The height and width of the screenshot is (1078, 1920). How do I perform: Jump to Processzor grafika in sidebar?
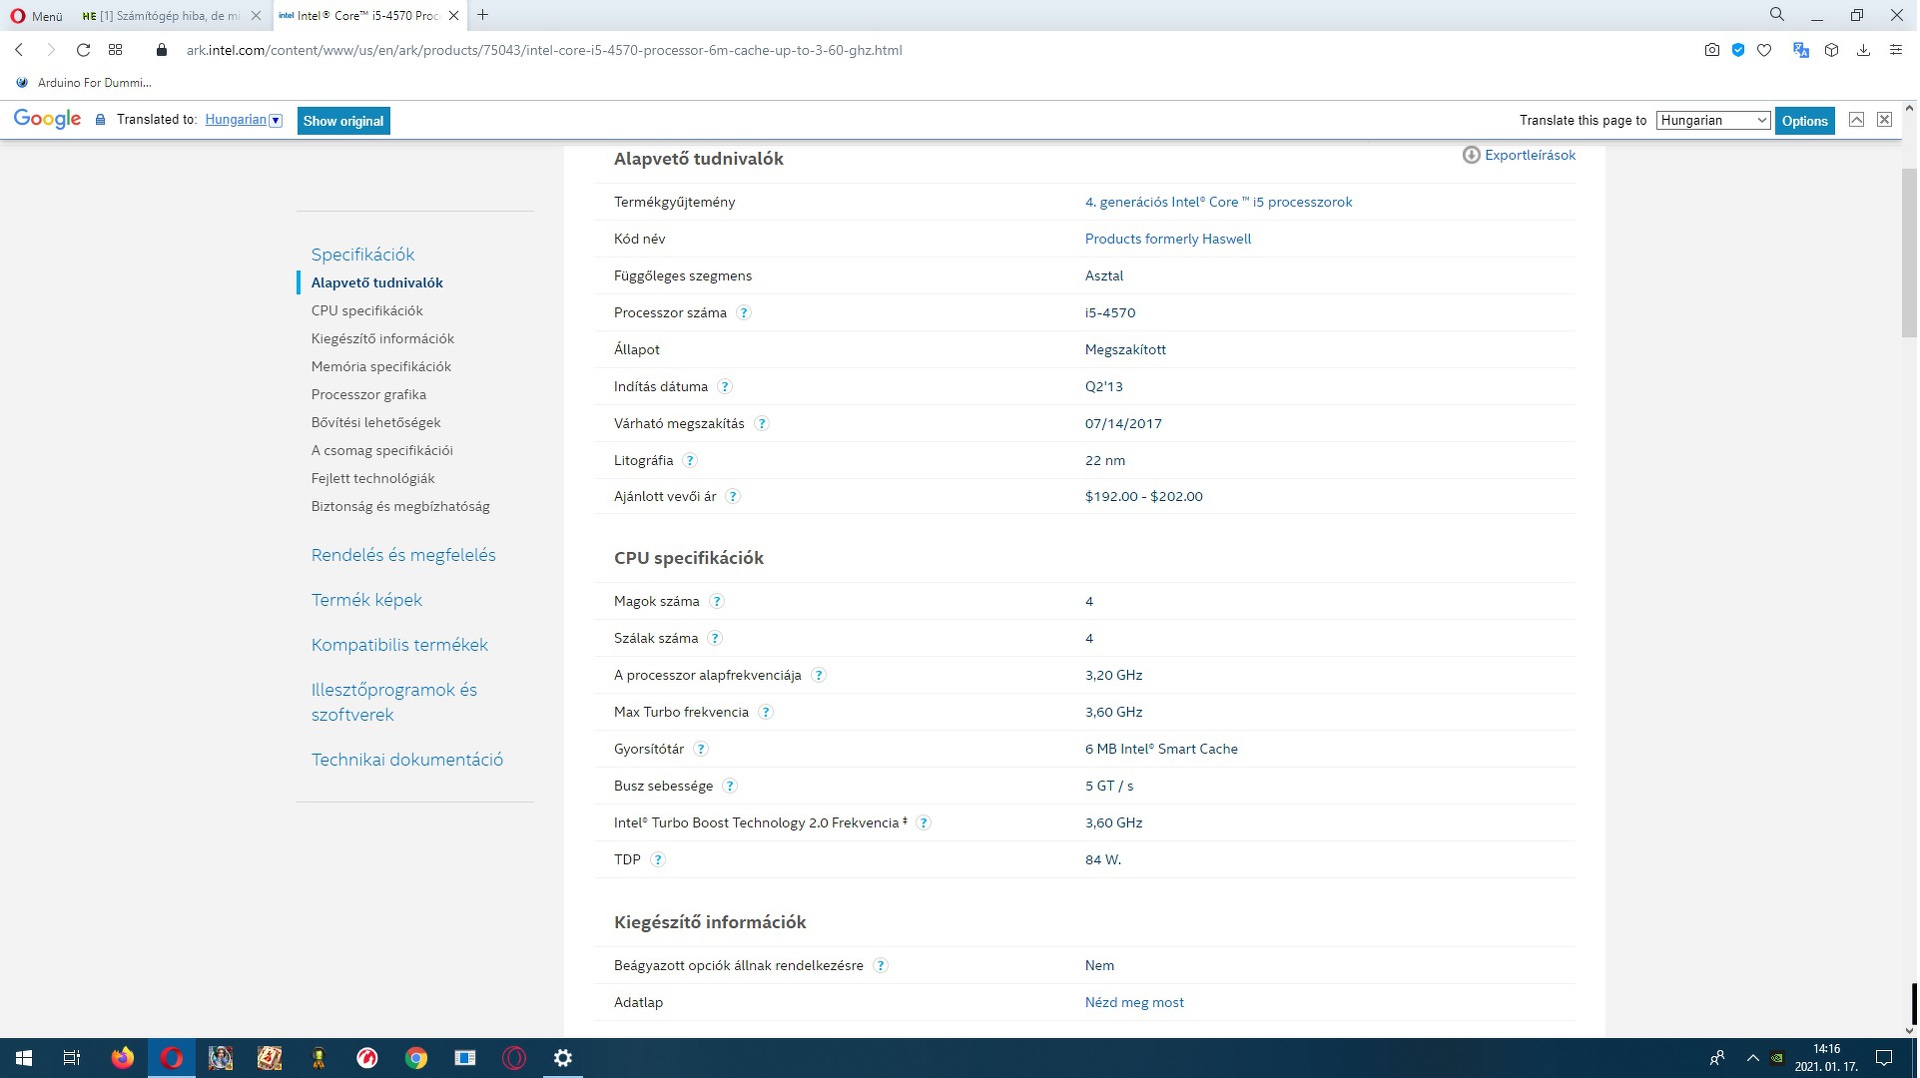pos(368,395)
